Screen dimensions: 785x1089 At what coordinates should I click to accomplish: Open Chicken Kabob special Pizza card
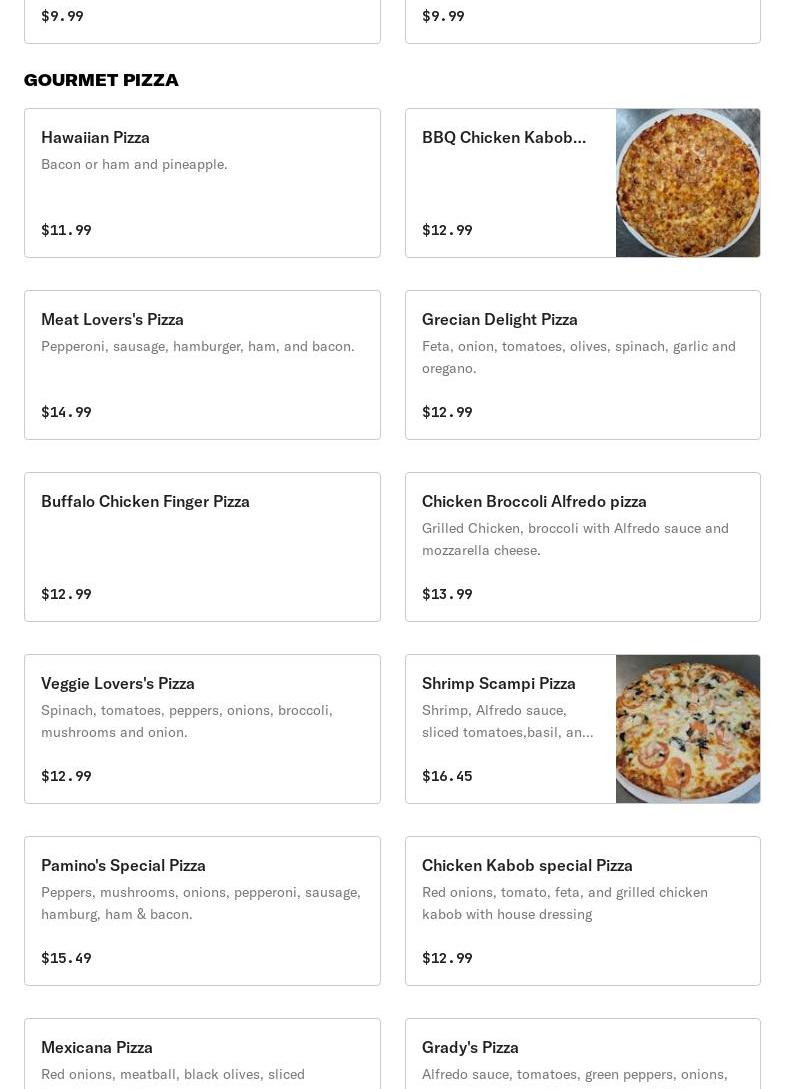tap(582, 911)
